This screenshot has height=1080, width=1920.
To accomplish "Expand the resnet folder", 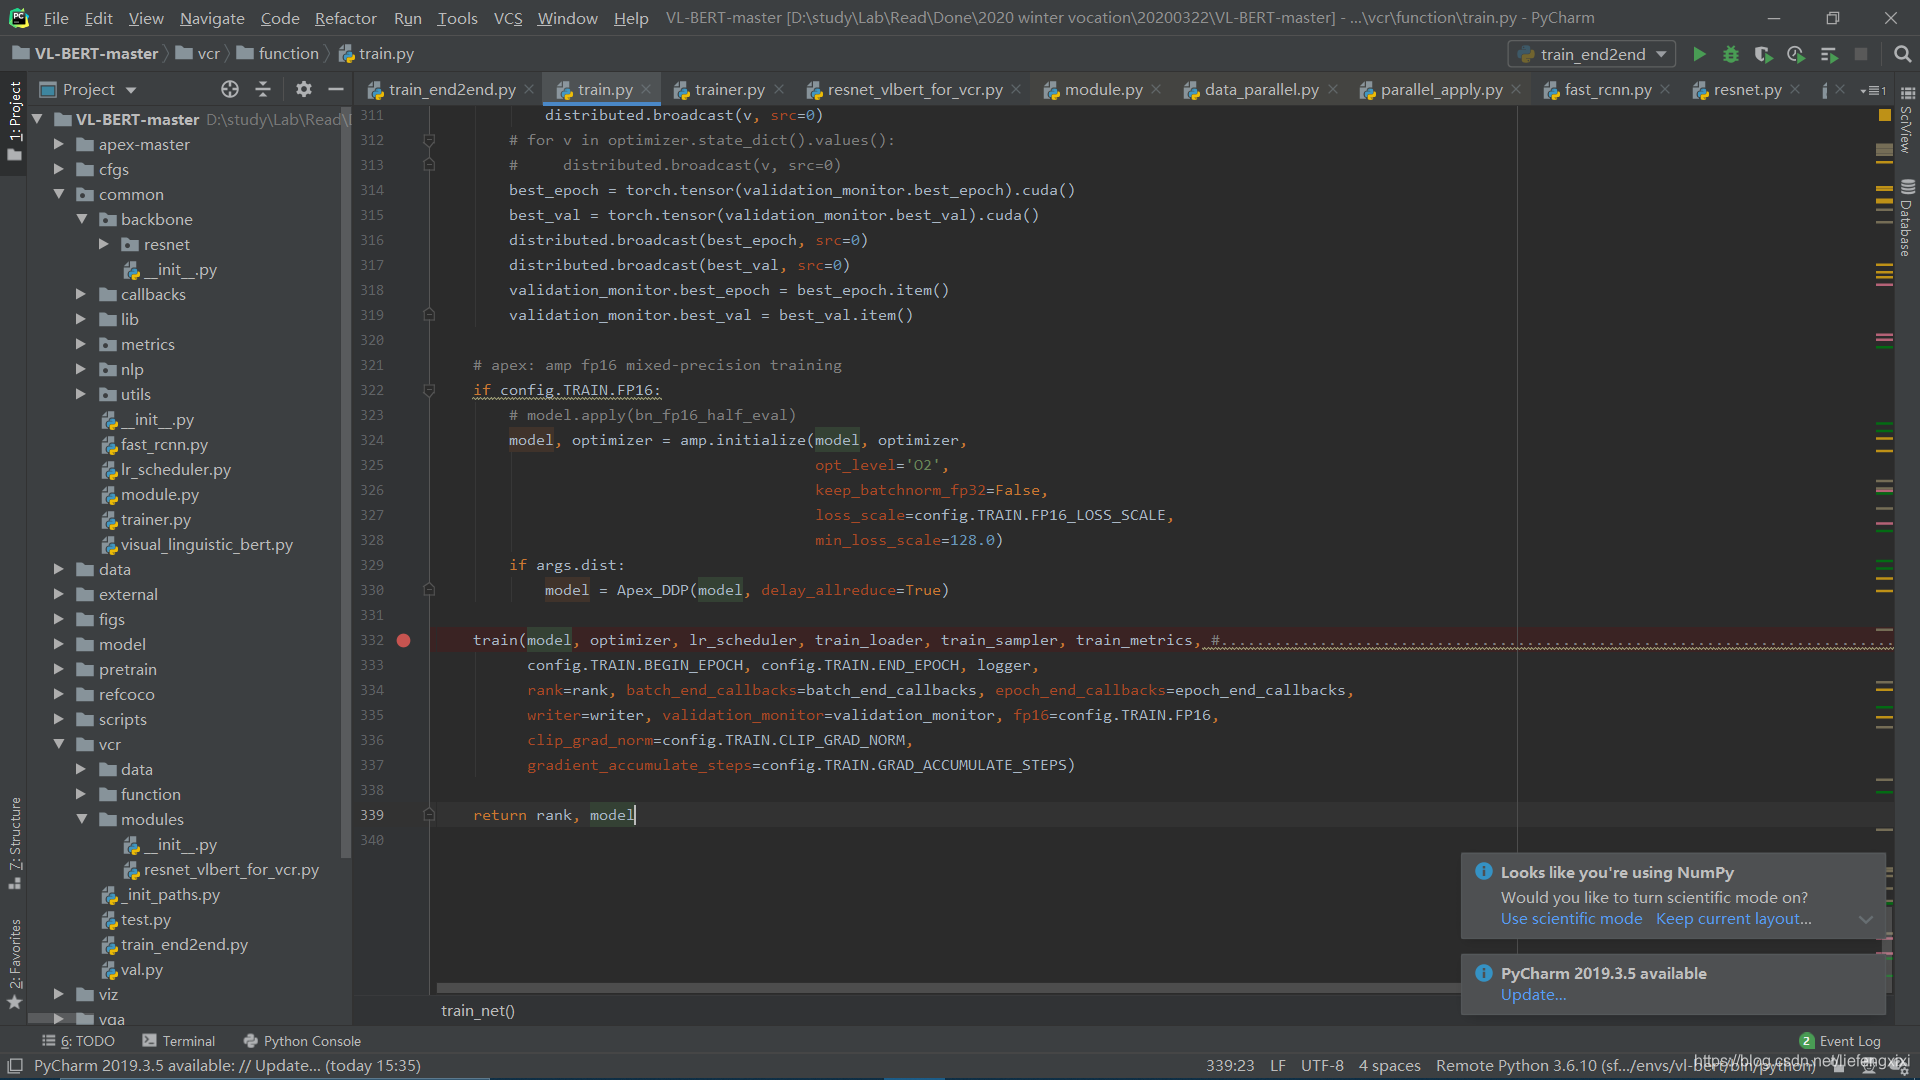I will pos(103,244).
